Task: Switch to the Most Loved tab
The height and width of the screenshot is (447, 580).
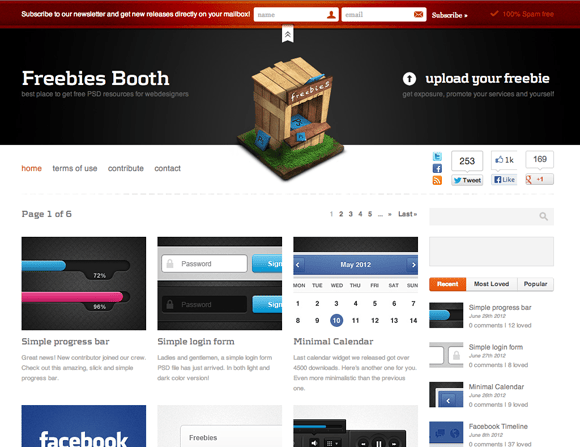Action: (x=492, y=284)
